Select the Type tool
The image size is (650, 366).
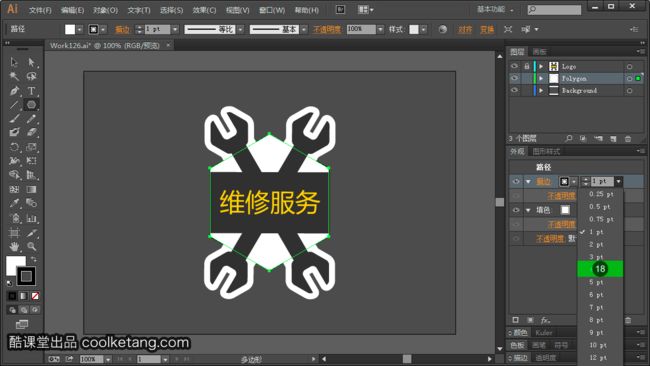pos(32,90)
